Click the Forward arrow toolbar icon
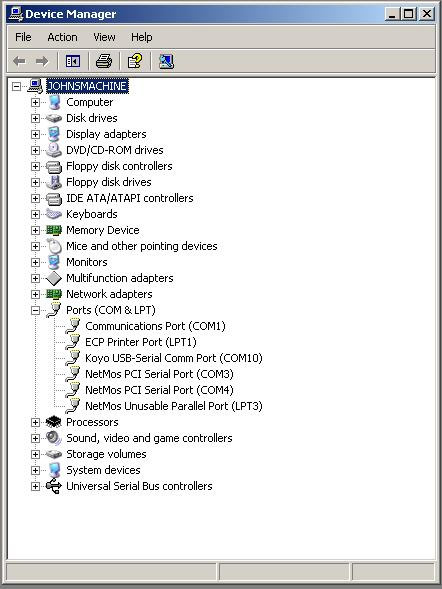Image resolution: width=442 pixels, height=589 pixels. pos(42,61)
